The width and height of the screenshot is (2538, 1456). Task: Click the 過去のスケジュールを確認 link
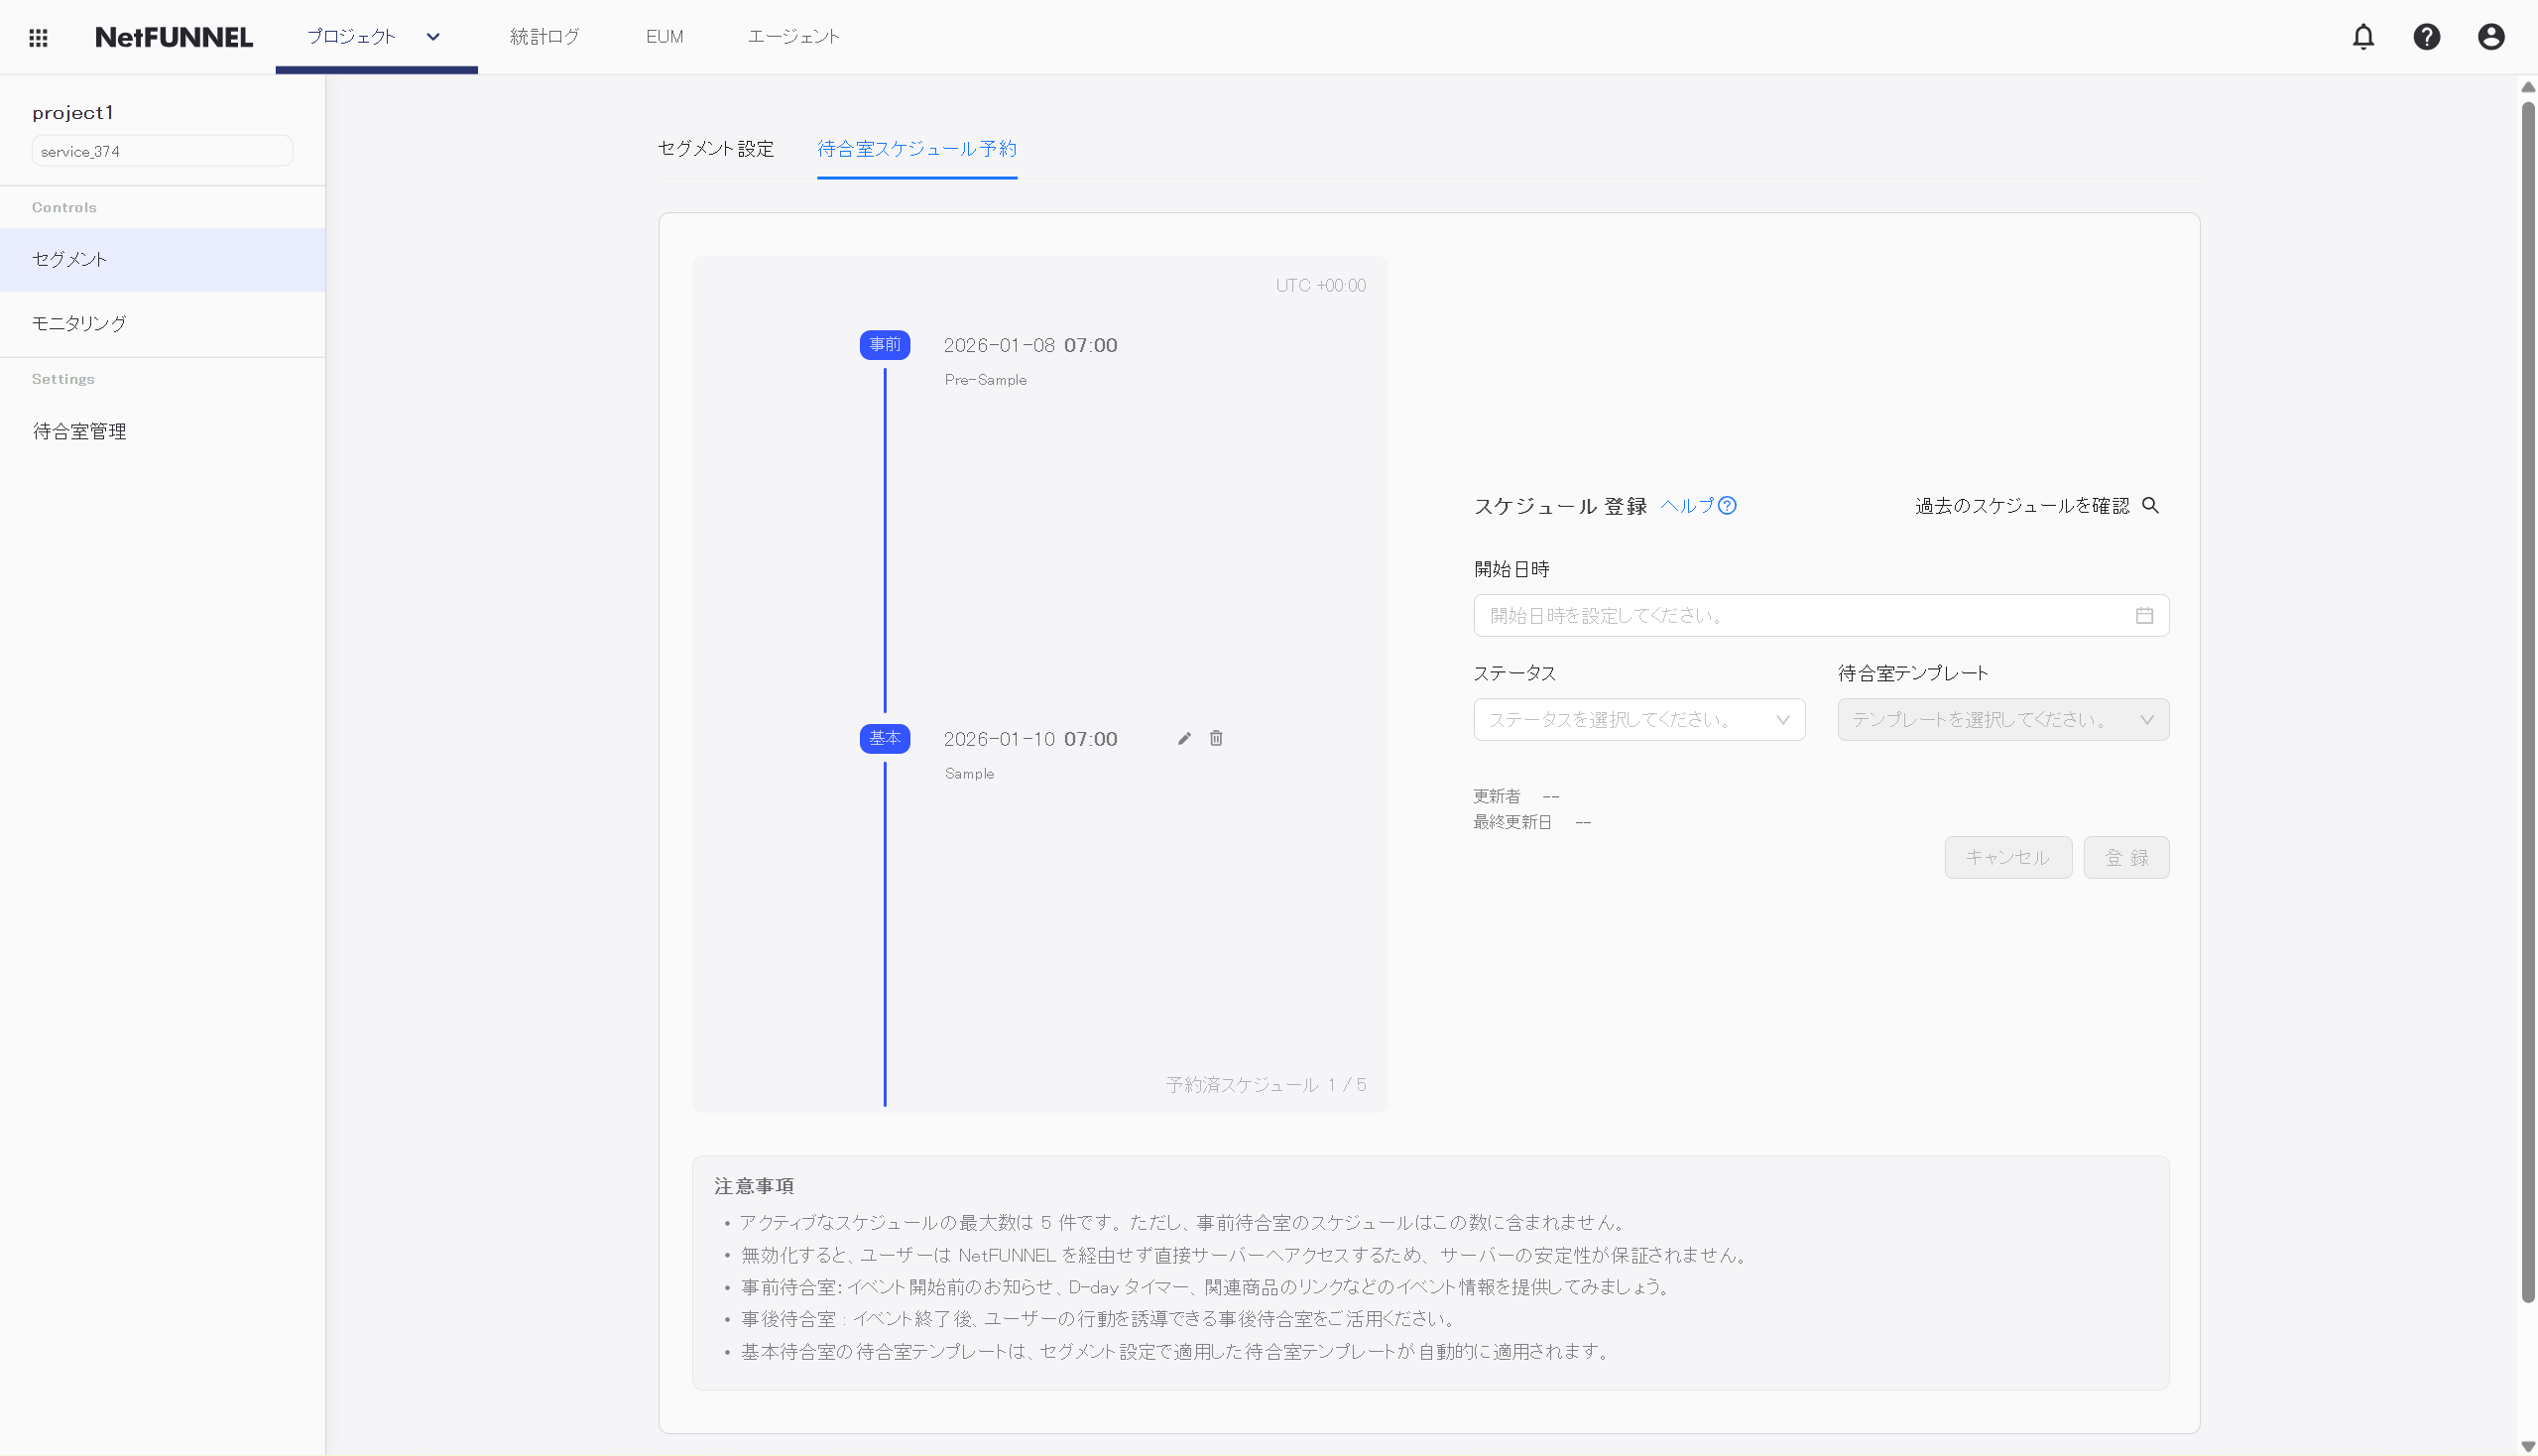(x=2023, y=506)
